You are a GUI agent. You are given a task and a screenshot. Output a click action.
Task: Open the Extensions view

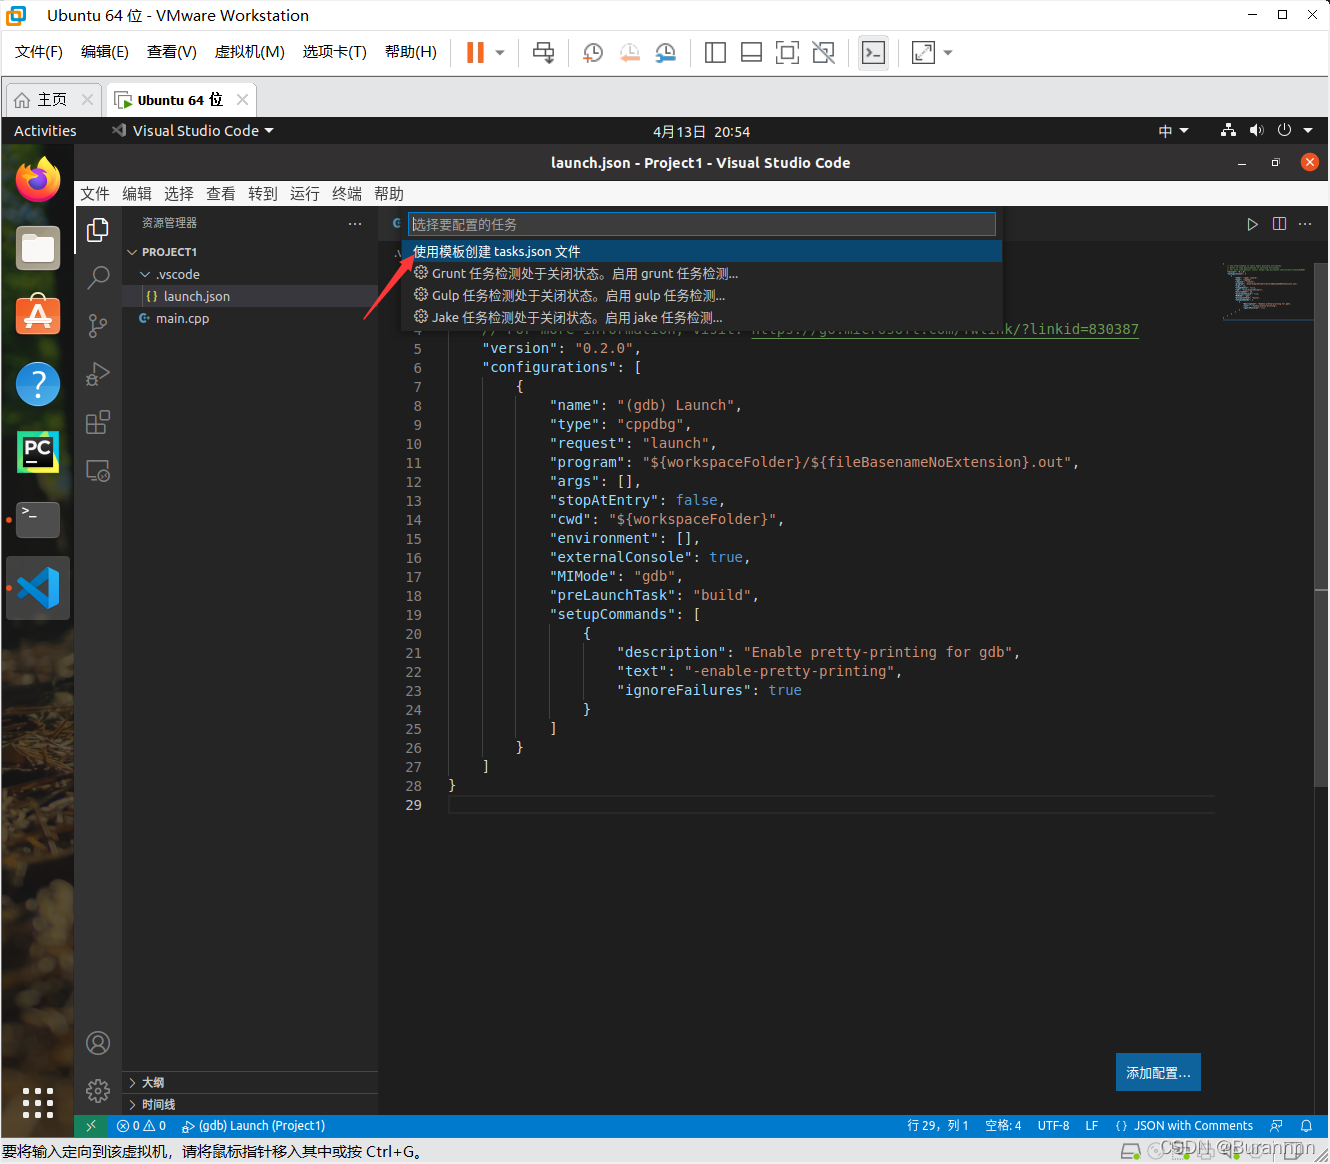98,422
